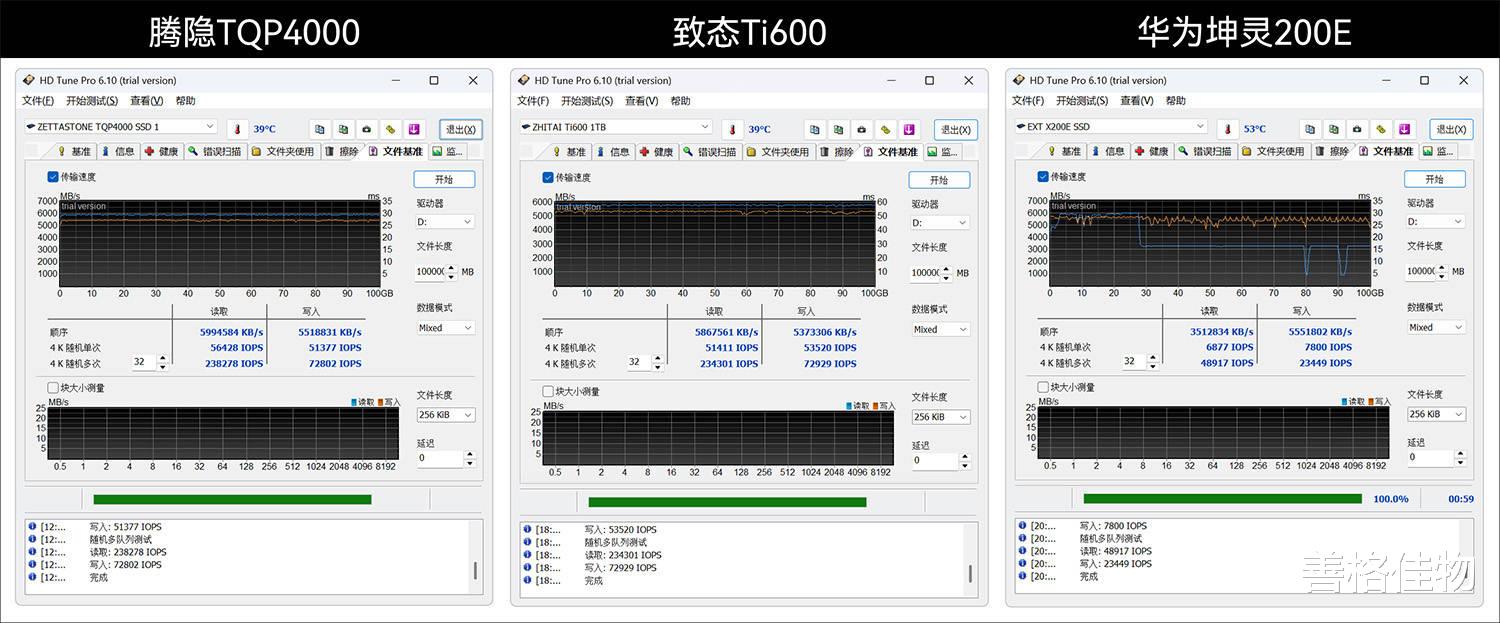Open 256 KiB dropdown in X200E window
The width and height of the screenshot is (1500, 623).
(1436, 414)
